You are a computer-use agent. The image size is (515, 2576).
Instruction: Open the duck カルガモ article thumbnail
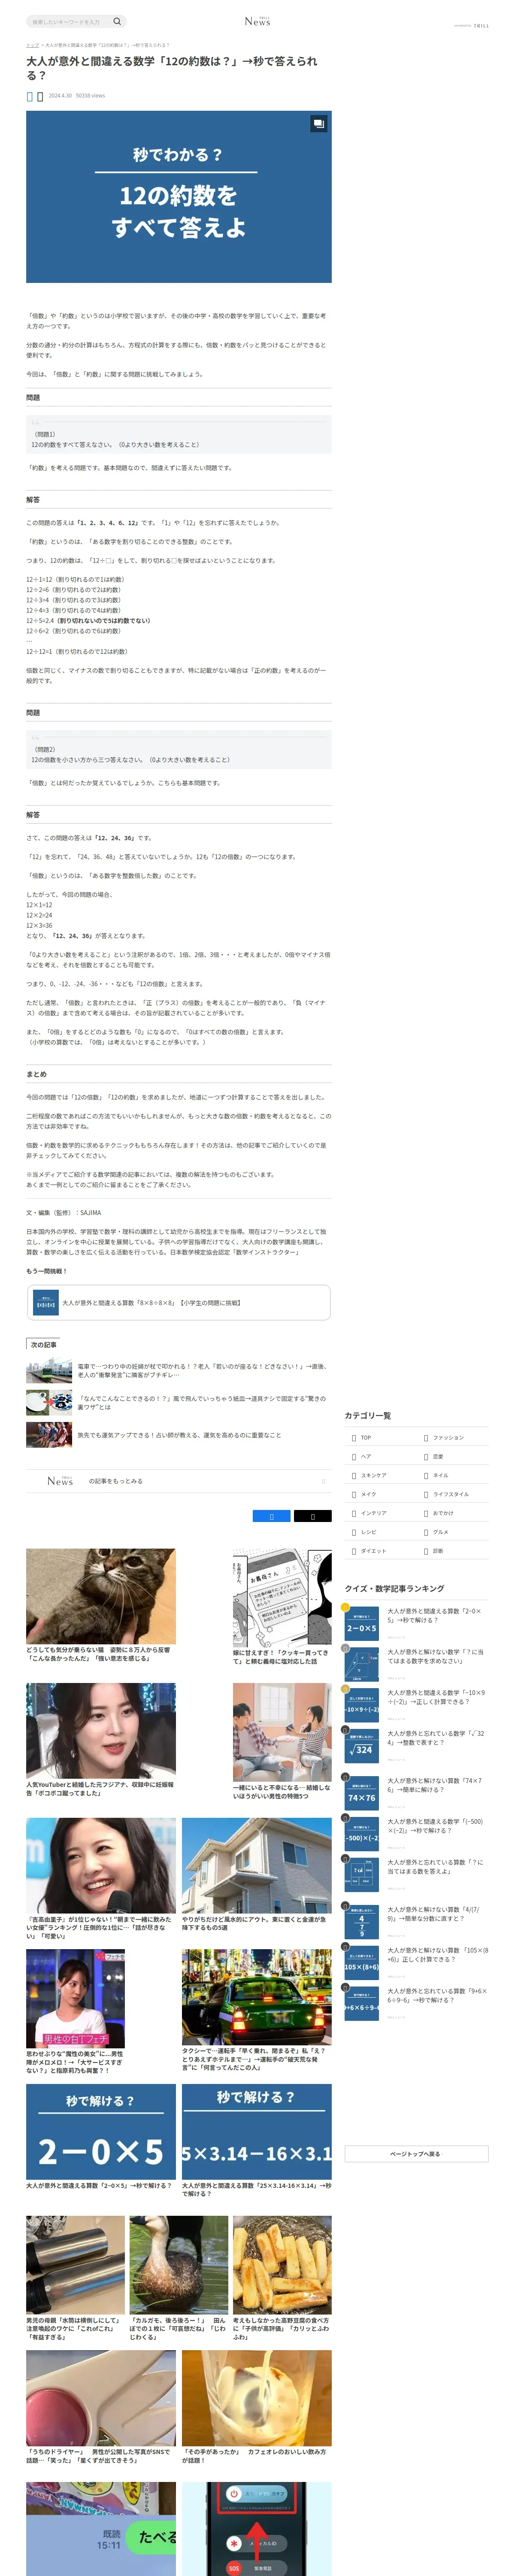pos(178,2265)
